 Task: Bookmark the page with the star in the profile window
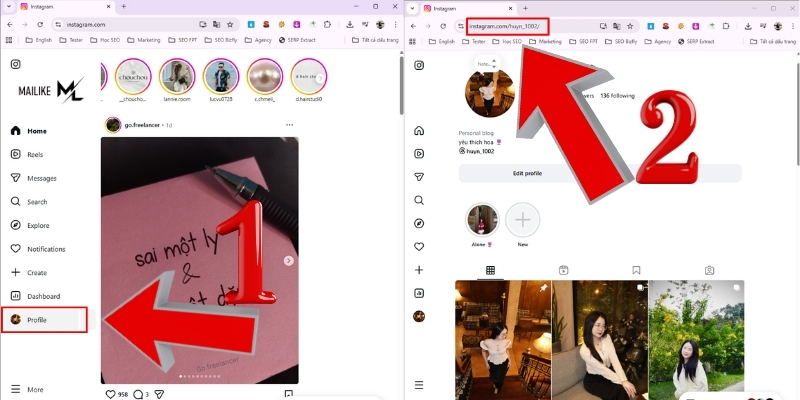(630, 26)
